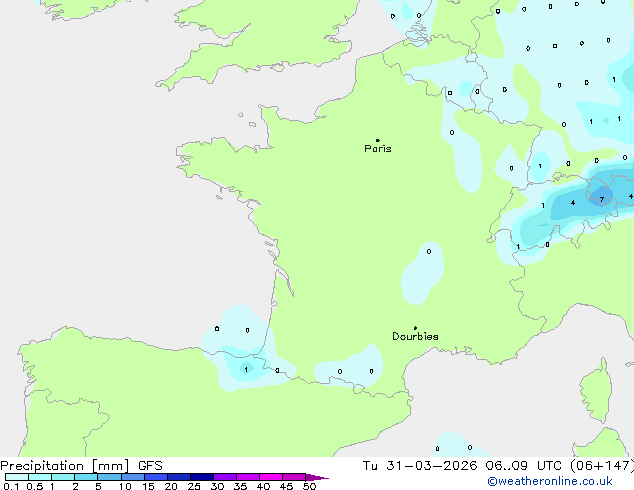Click the '50' legend scale number
The height and width of the screenshot is (490, 634).
(309, 486)
